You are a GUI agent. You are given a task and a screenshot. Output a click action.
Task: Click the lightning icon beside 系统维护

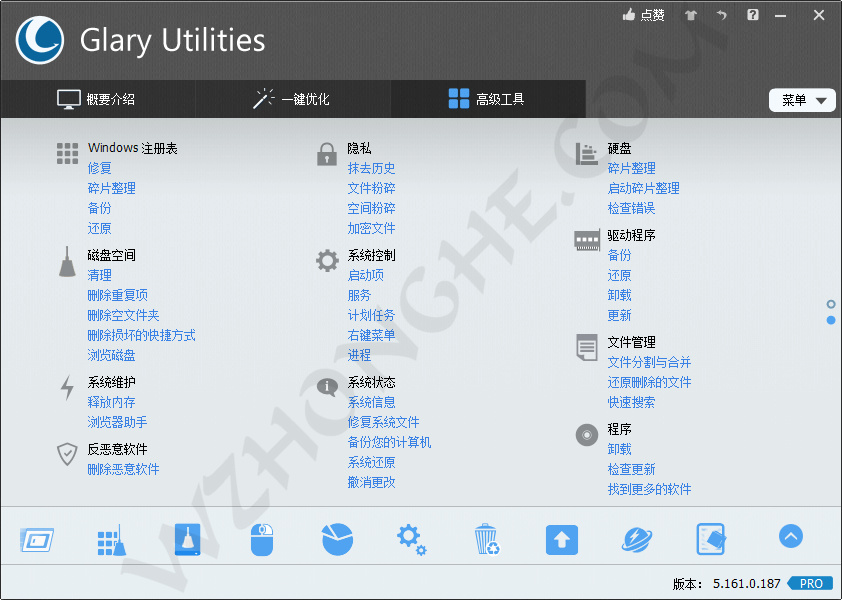65,387
